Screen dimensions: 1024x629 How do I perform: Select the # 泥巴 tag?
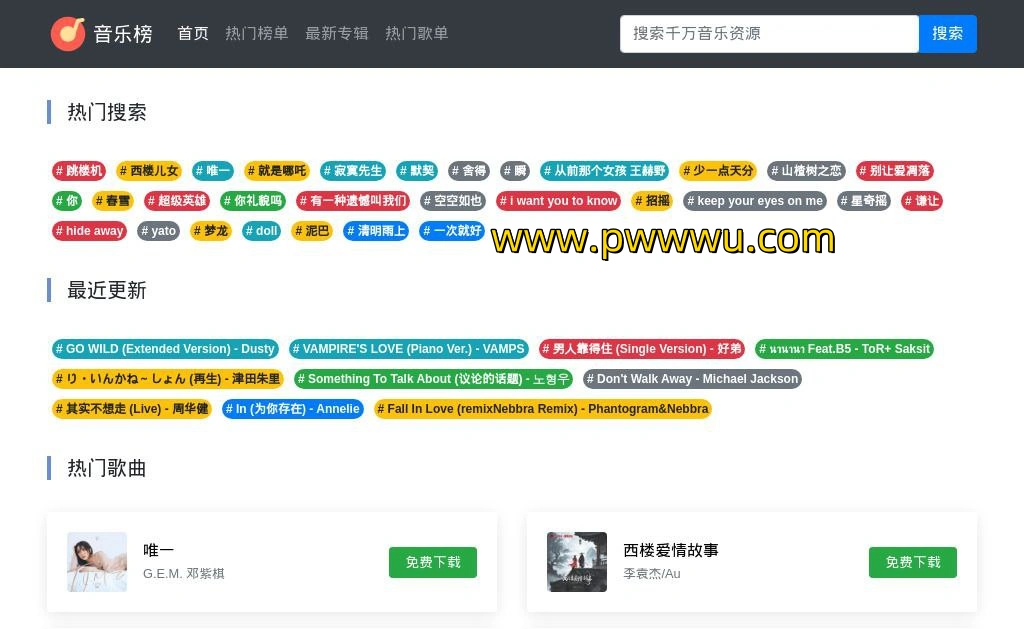pos(312,231)
